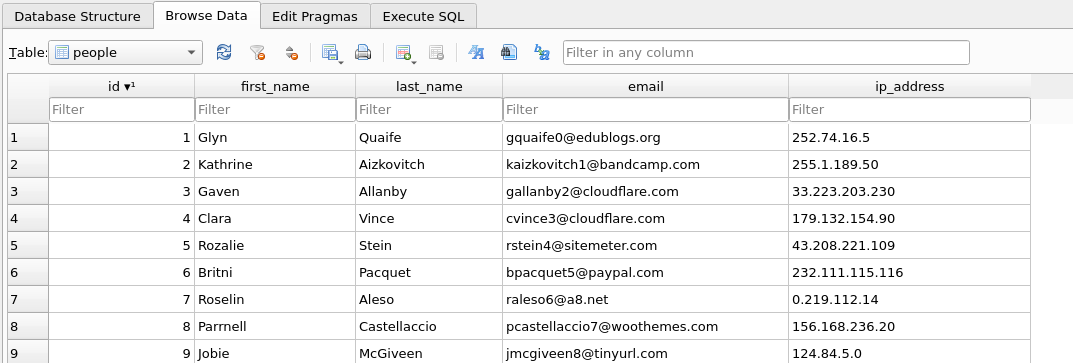The height and width of the screenshot is (363, 1073).
Task: Click the id column filter field
Action: (x=122, y=110)
